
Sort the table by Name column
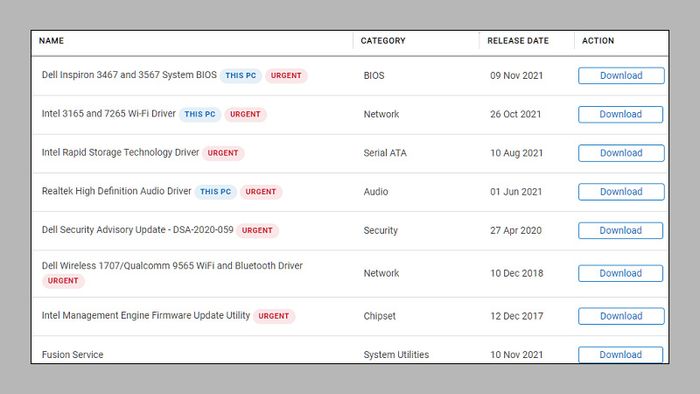(x=51, y=41)
